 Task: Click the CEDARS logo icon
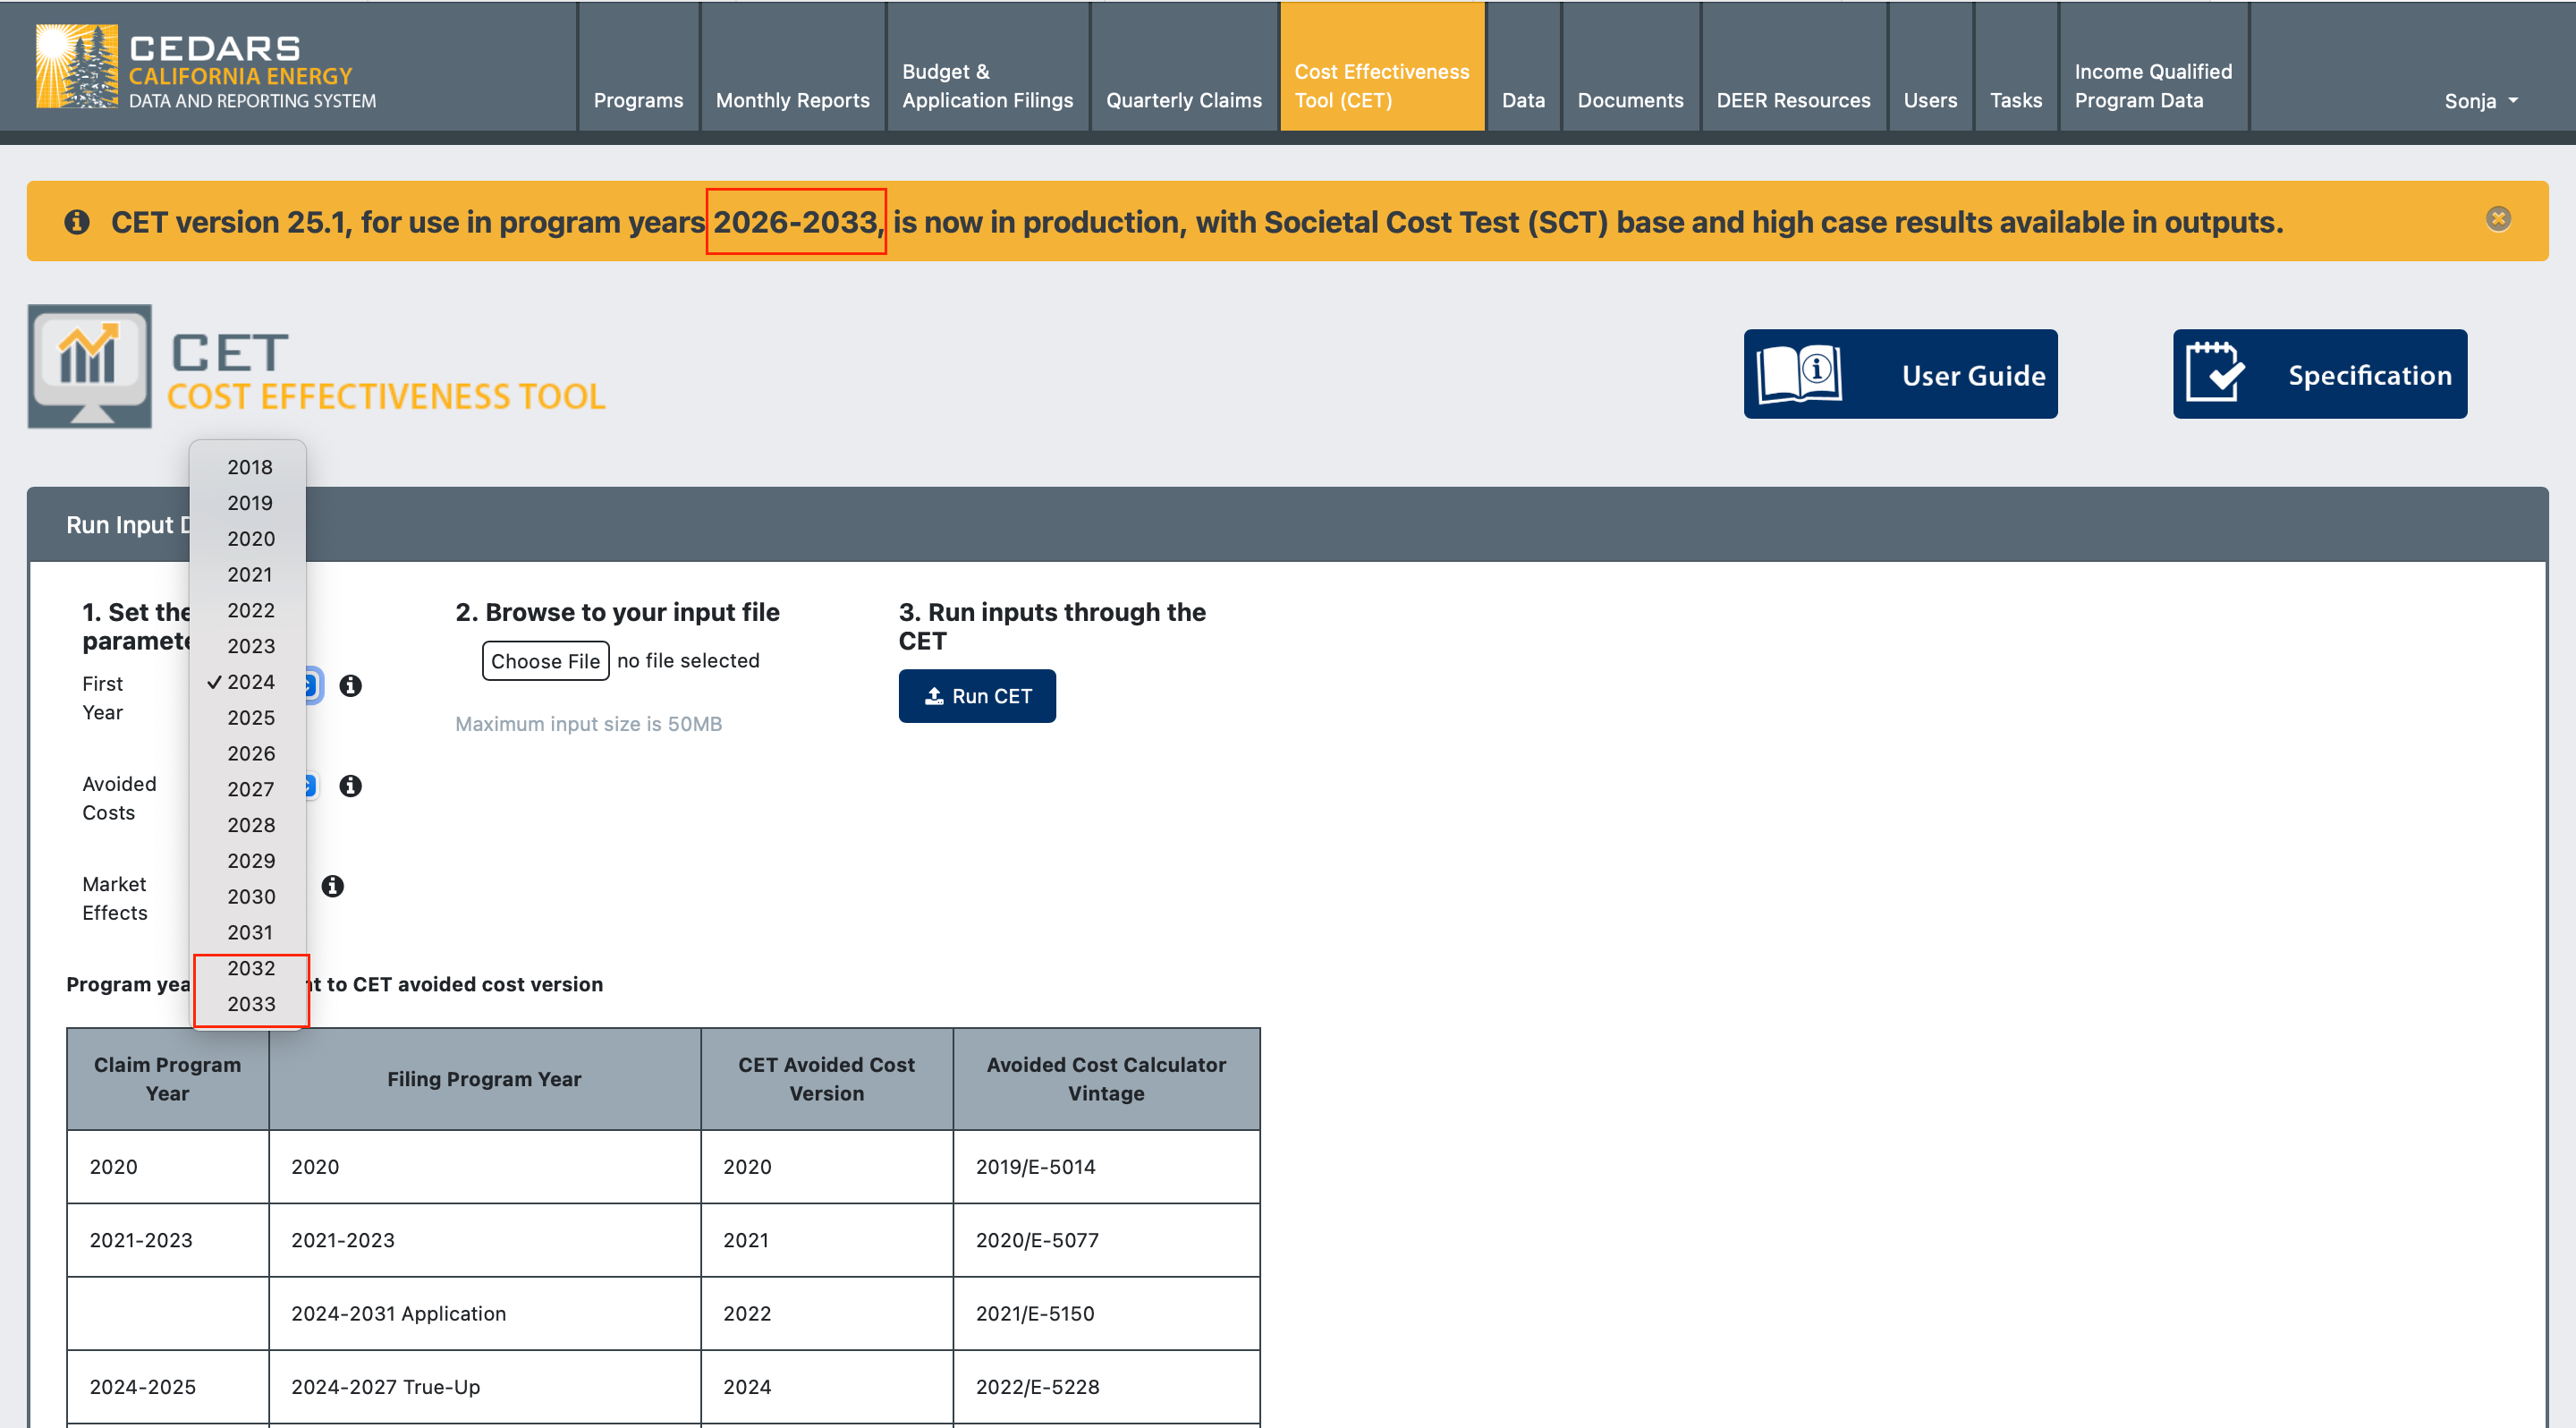pyautogui.click(x=76, y=66)
